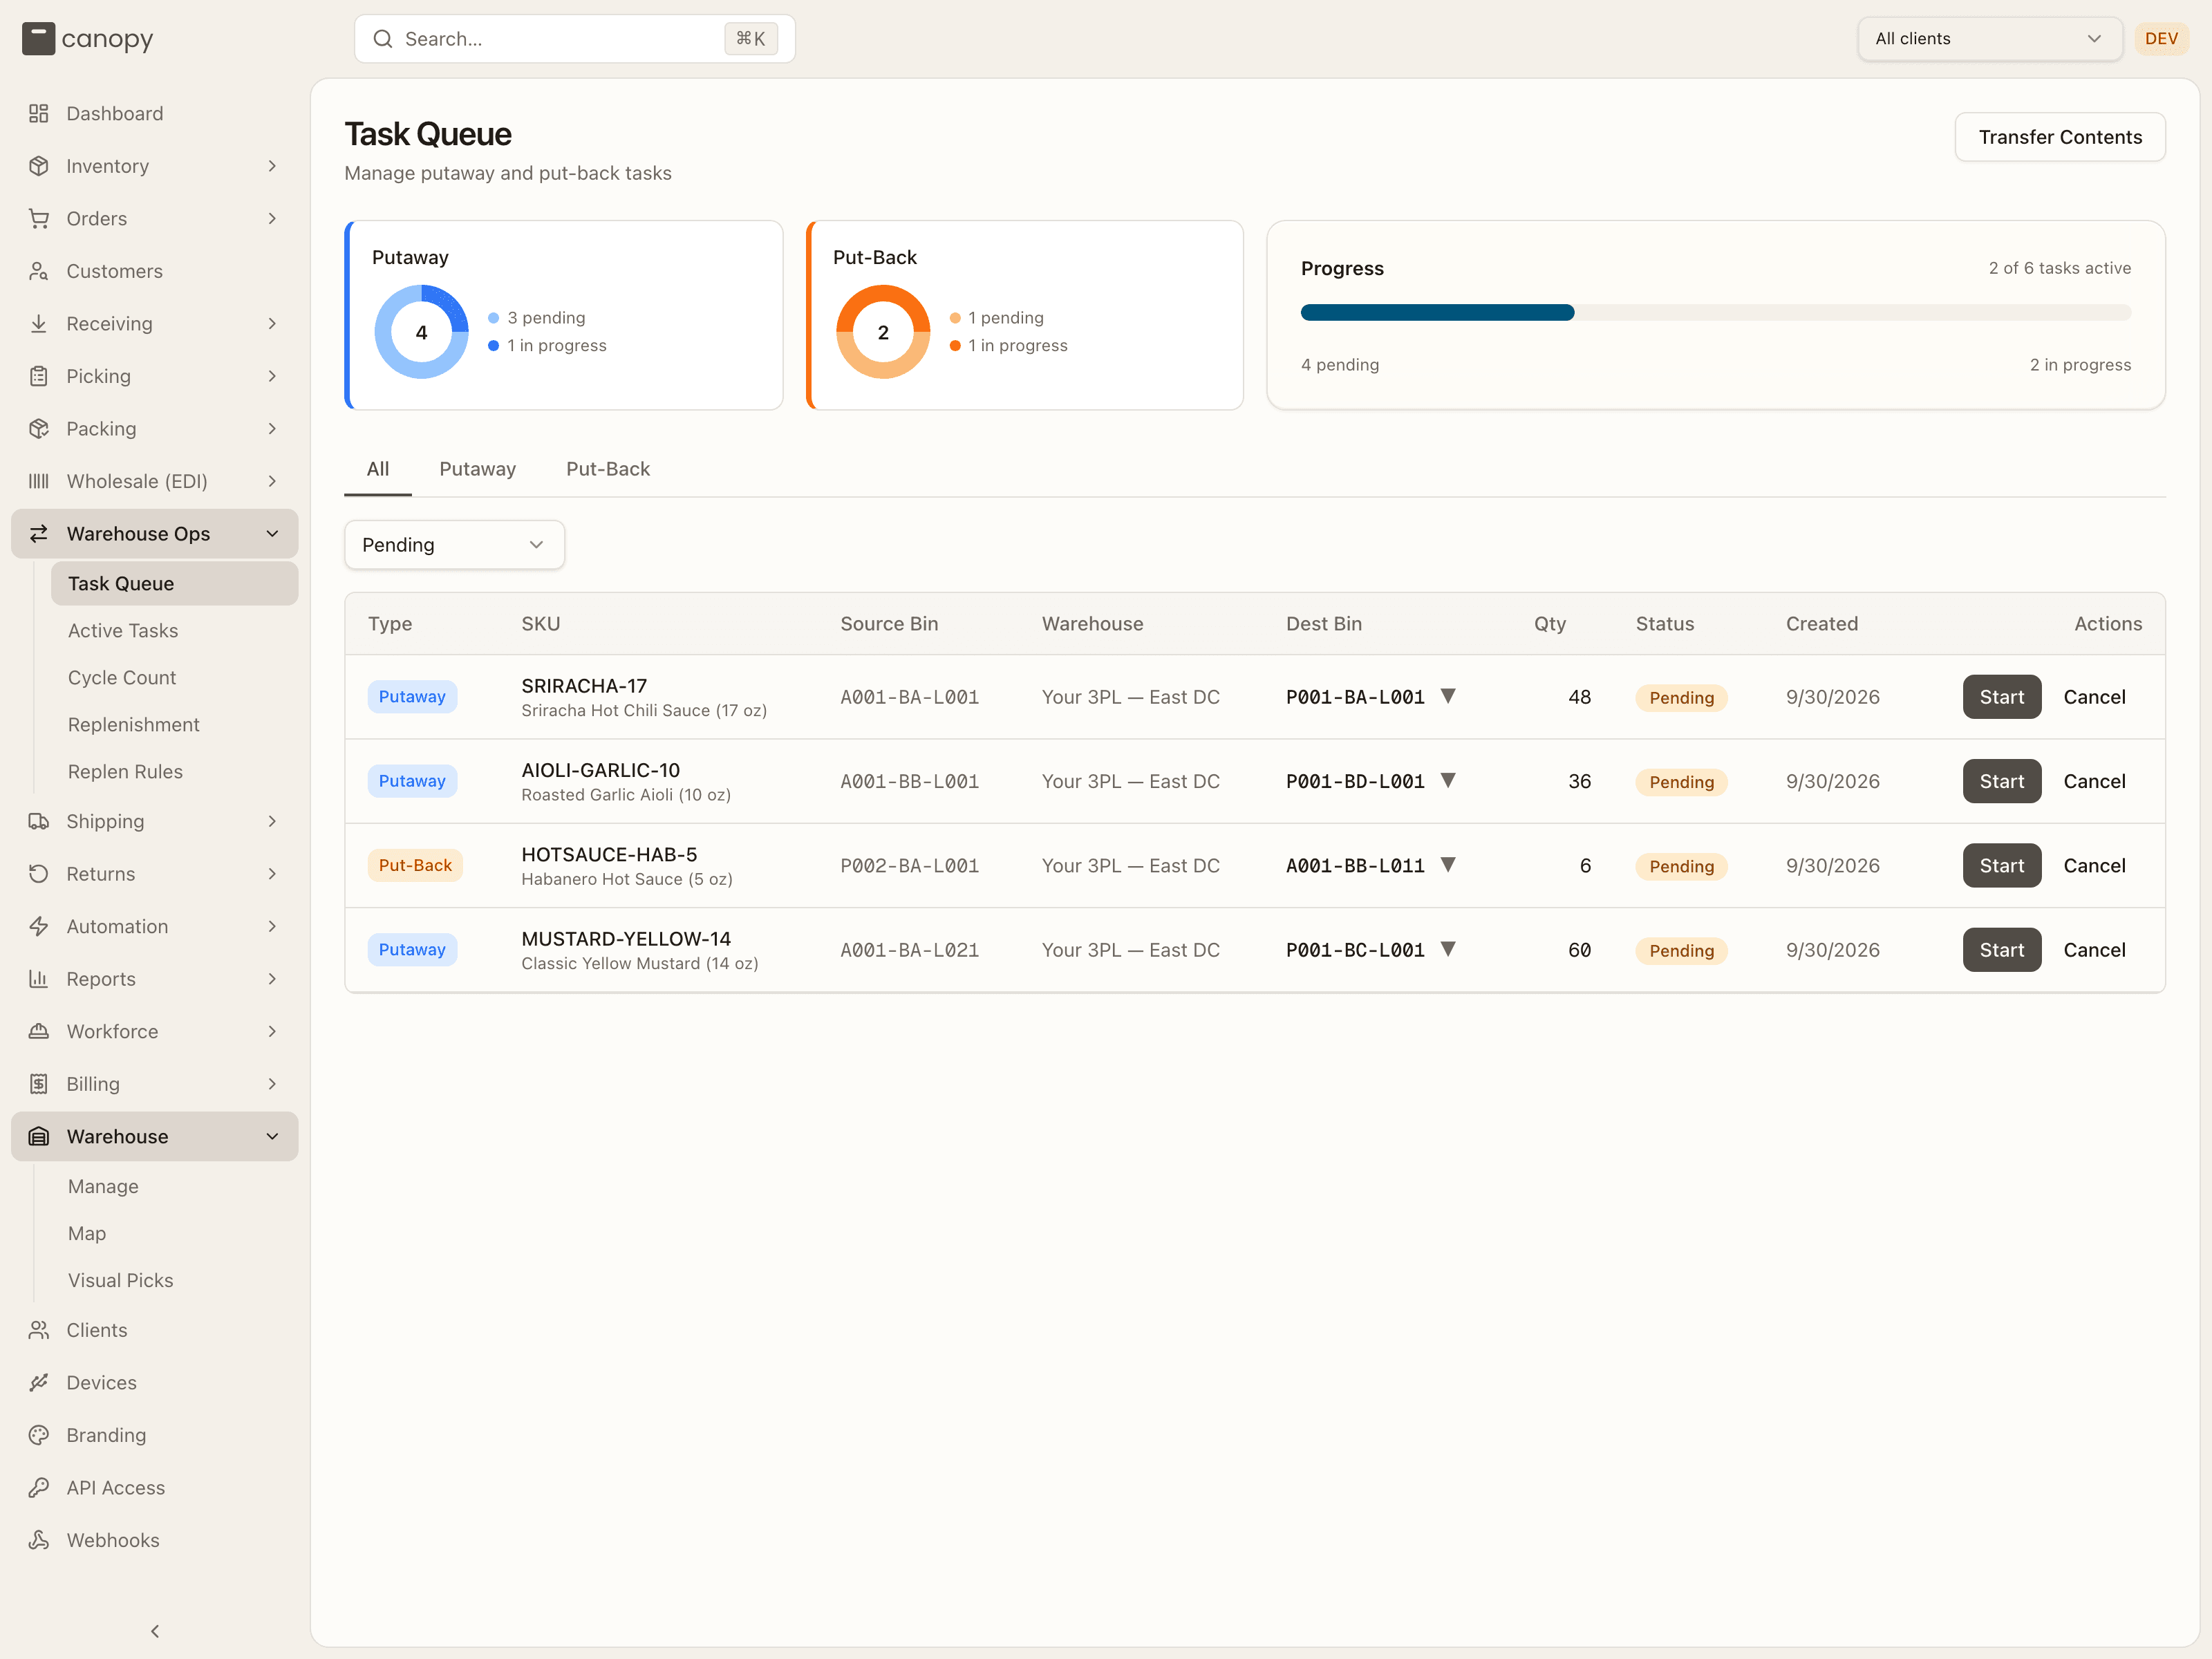Collapse the Warehouse section chevron
The height and width of the screenshot is (1659, 2212).
tap(272, 1136)
